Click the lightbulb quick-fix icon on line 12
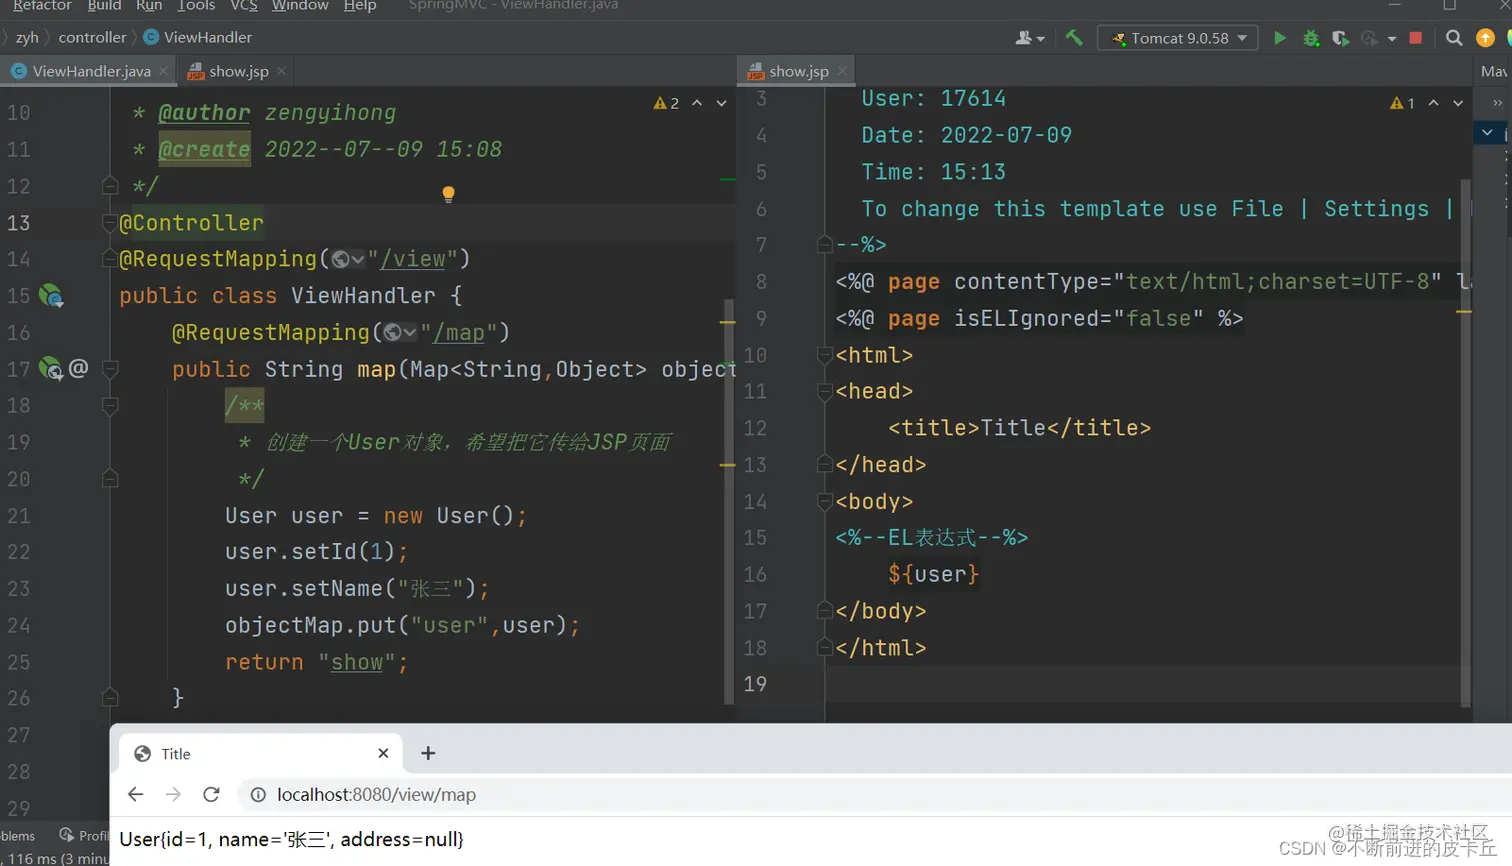Viewport: 1512px width, 866px height. pyautogui.click(x=448, y=194)
